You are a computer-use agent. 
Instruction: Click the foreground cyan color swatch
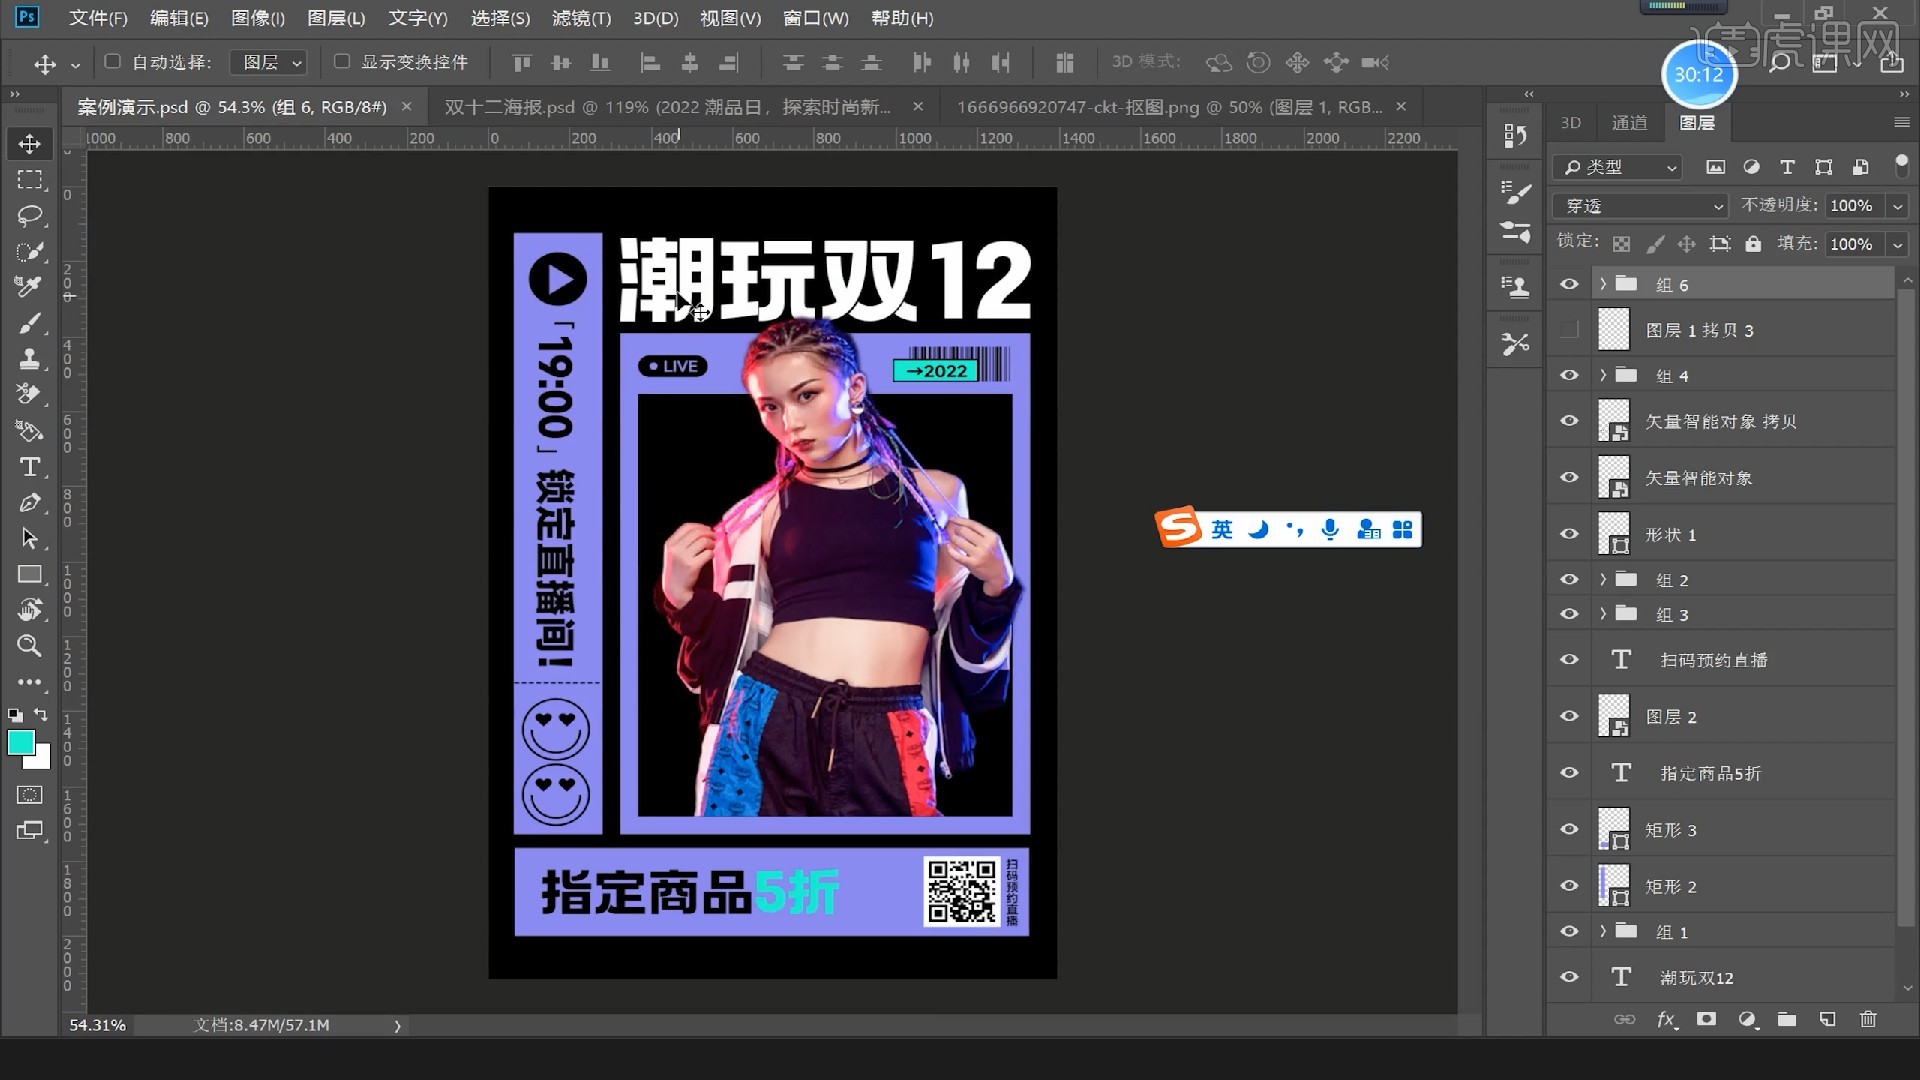pyautogui.click(x=21, y=742)
